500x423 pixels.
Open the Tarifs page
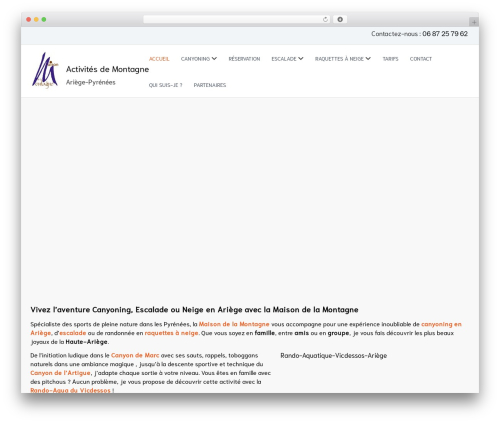[x=390, y=59]
